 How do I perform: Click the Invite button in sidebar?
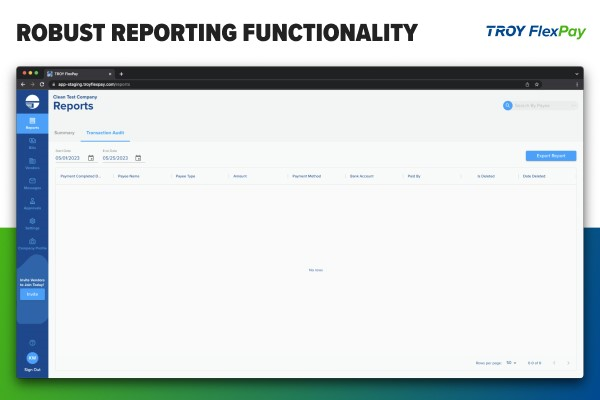point(32,294)
